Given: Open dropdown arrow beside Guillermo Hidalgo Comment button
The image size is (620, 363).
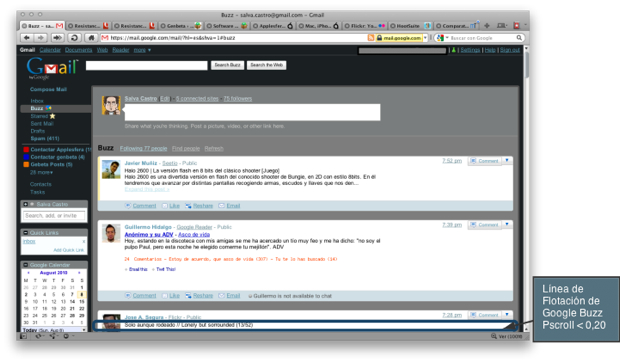Looking at the screenshot, I should click(507, 225).
